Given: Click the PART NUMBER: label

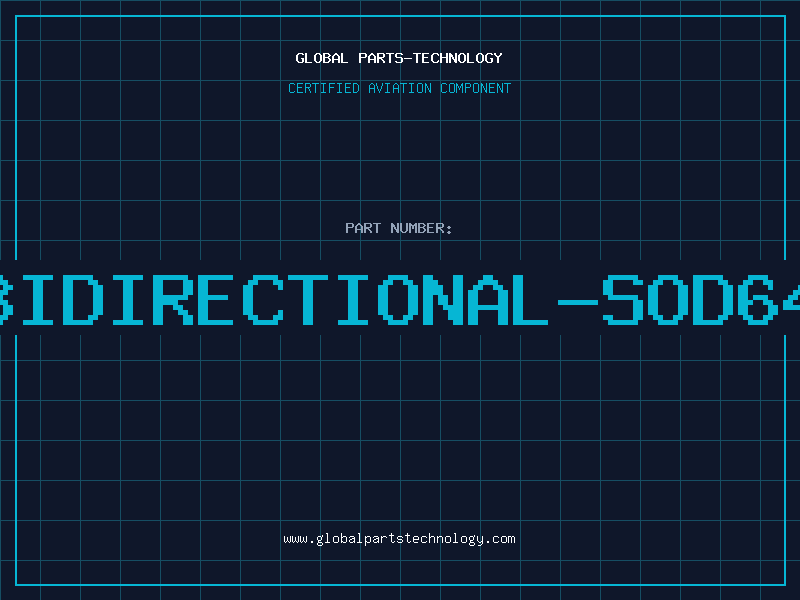Looking at the screenshot, I should [398, 228].
